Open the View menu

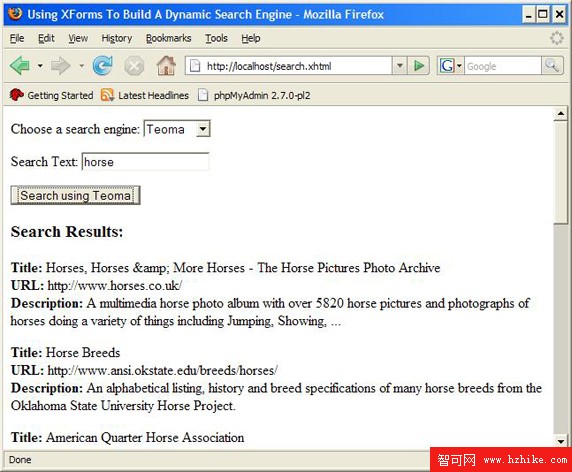pyautogui.click(x=78, y=38)
